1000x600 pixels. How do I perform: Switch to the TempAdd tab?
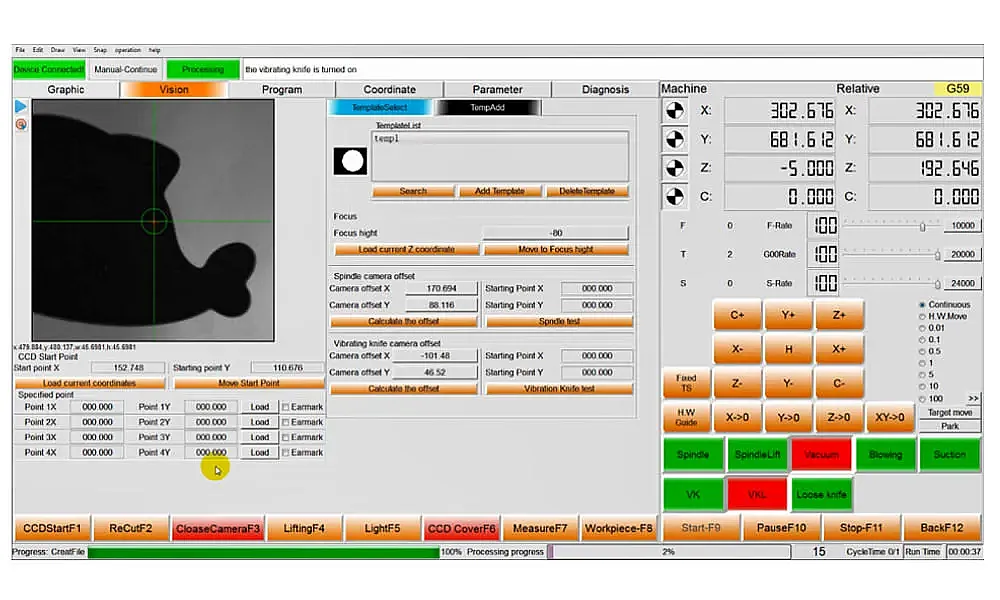[488, 108]
